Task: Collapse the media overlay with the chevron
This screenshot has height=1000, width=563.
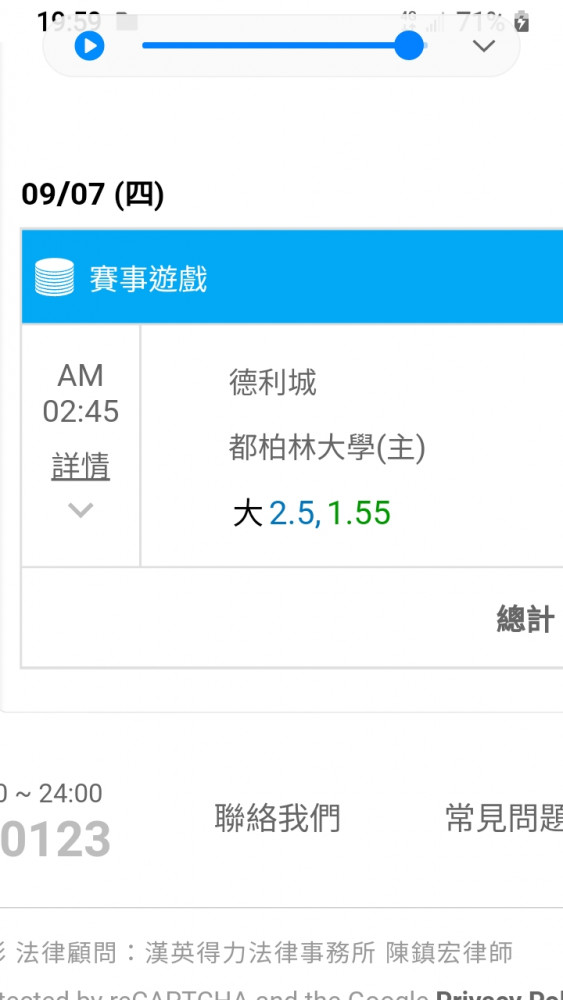Action: coord(484,46)
